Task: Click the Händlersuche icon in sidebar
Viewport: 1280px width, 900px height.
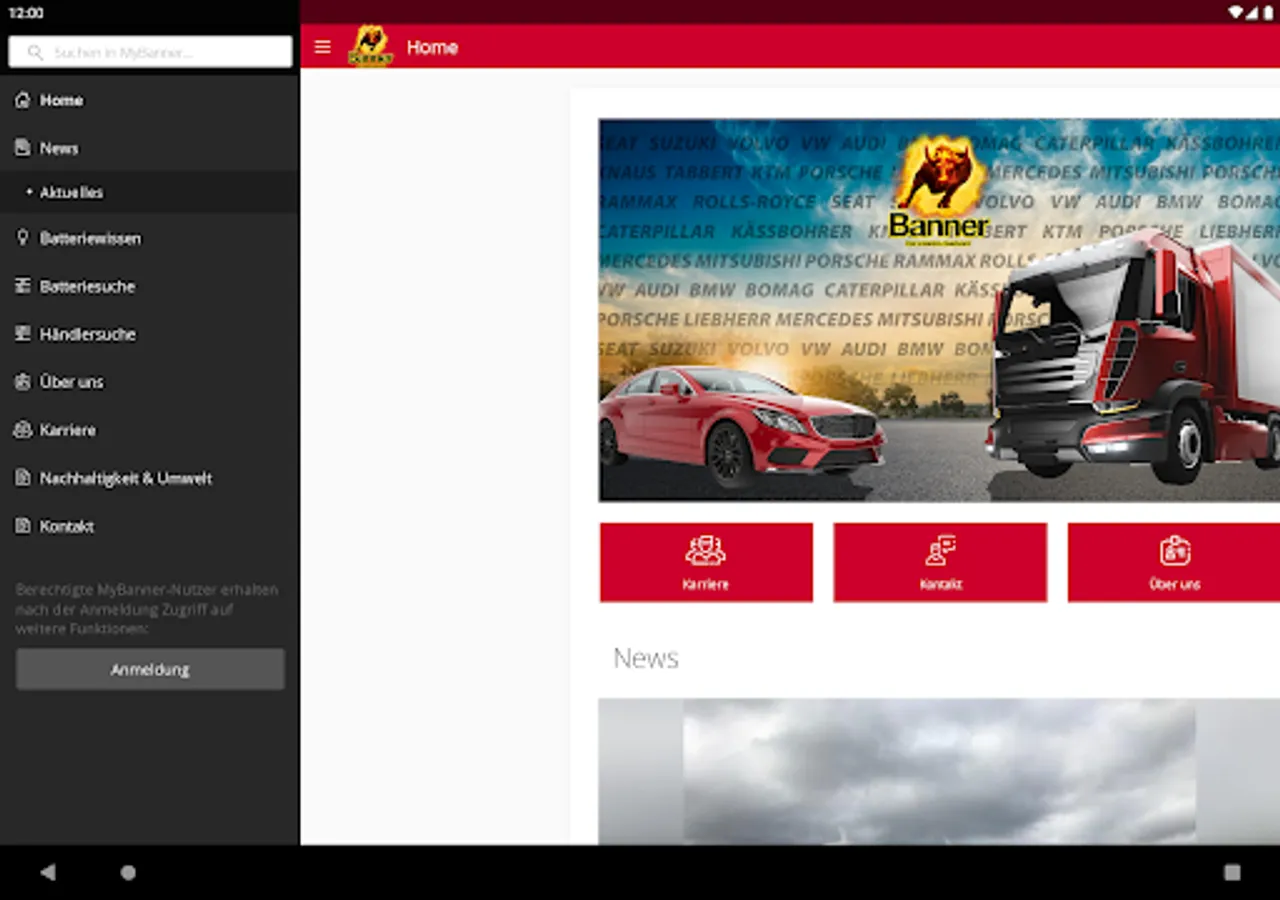Action: coord(22,334)
